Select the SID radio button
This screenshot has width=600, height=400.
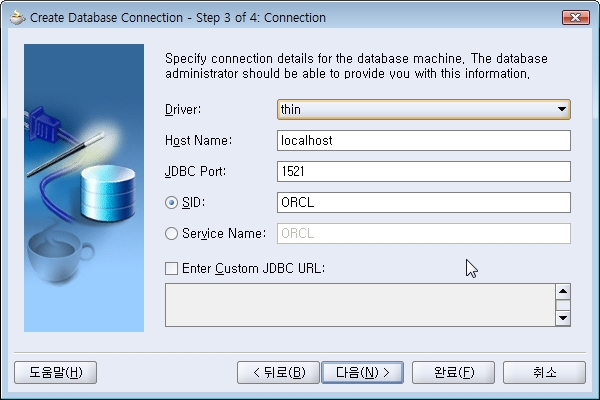(x=171, y=202)
